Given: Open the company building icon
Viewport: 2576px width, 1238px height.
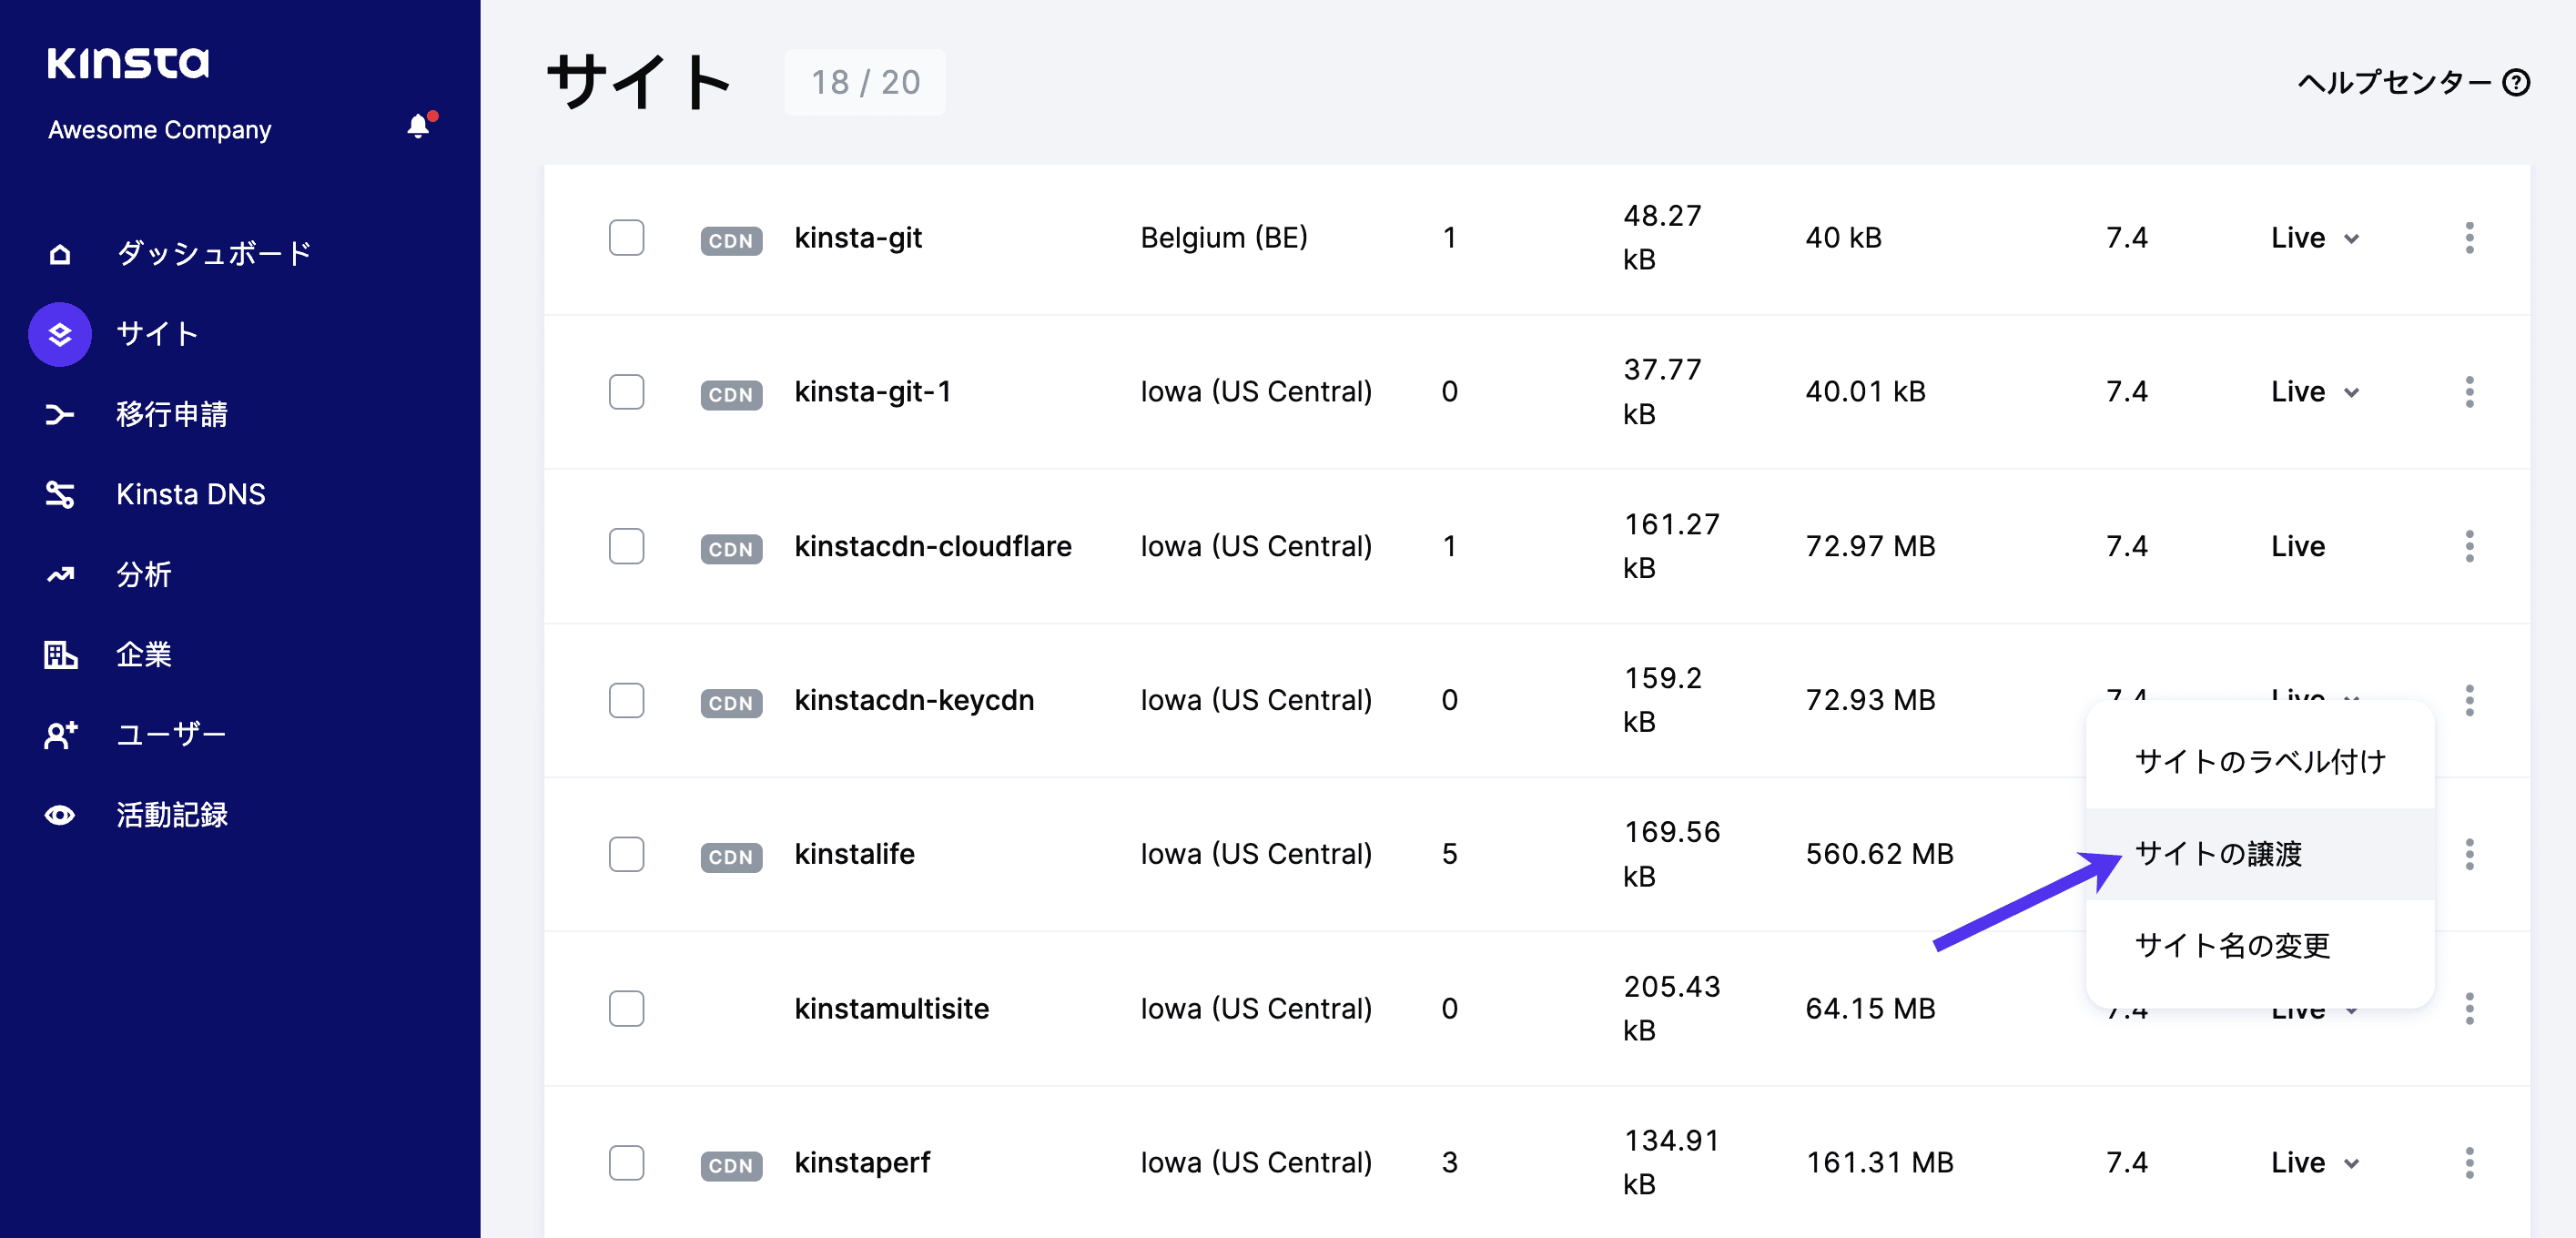Looking at the screenshot, I should (x=60, y=655).
